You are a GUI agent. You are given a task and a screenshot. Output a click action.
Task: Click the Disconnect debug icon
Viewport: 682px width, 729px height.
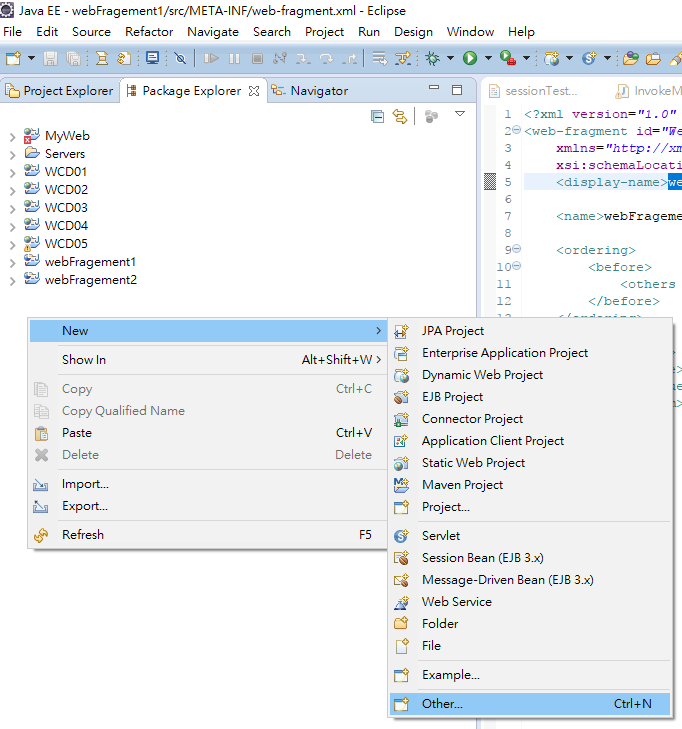coord(280,59)
